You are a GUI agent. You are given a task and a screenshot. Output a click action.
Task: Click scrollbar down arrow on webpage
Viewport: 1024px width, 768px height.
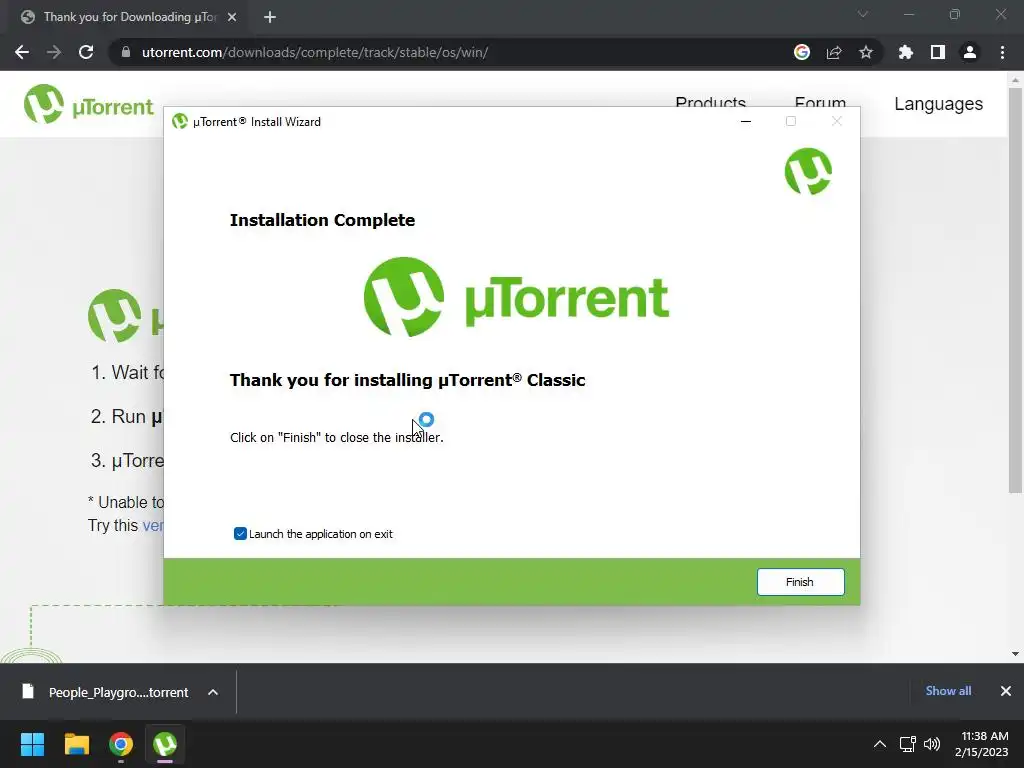coord(1015,654)
